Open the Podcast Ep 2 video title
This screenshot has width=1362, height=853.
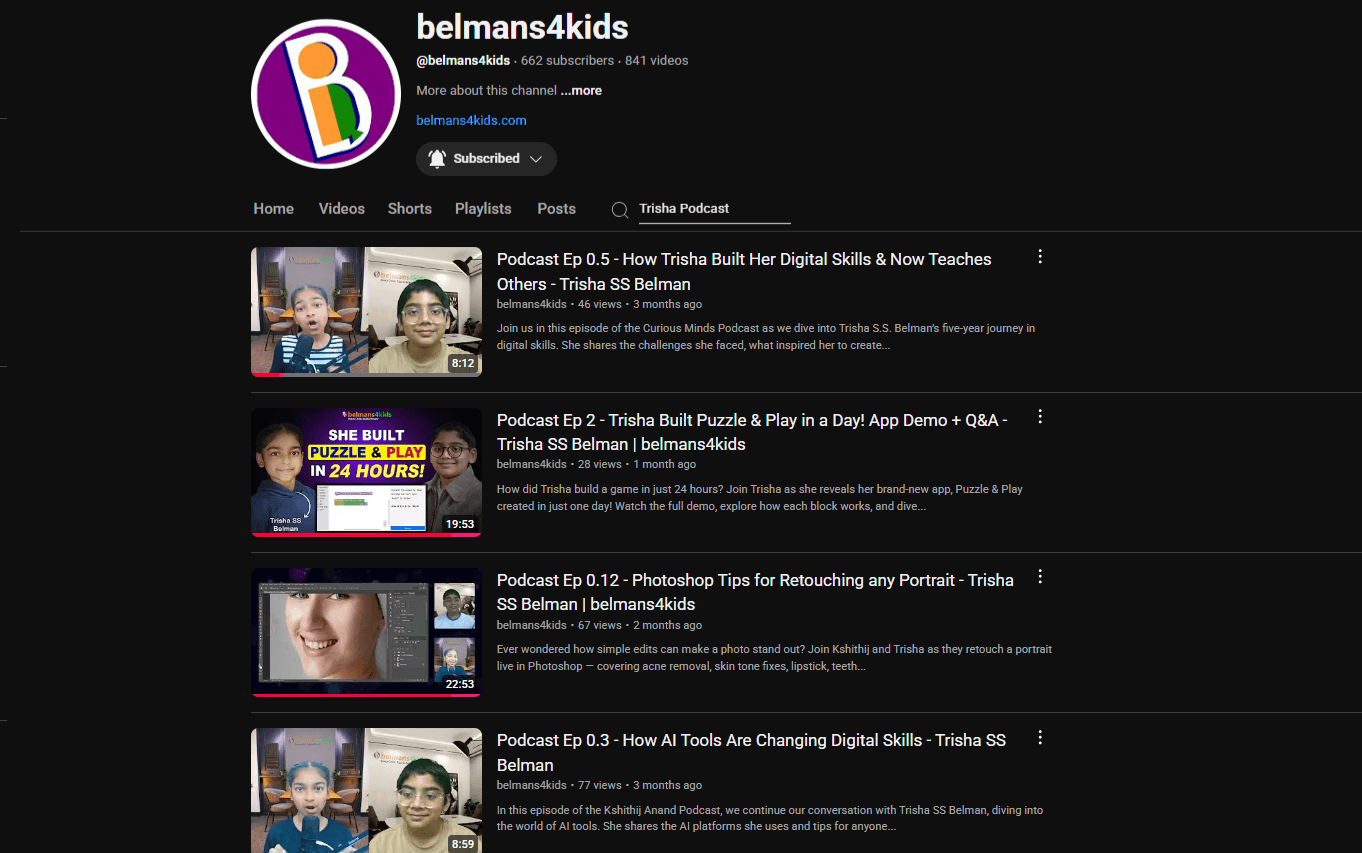(x=751, y=431)
